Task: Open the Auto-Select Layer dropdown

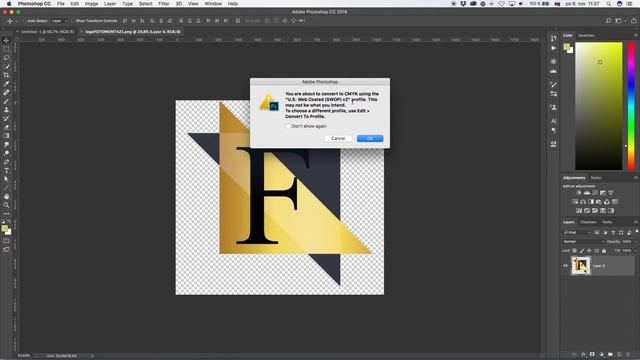Action: 60,21
